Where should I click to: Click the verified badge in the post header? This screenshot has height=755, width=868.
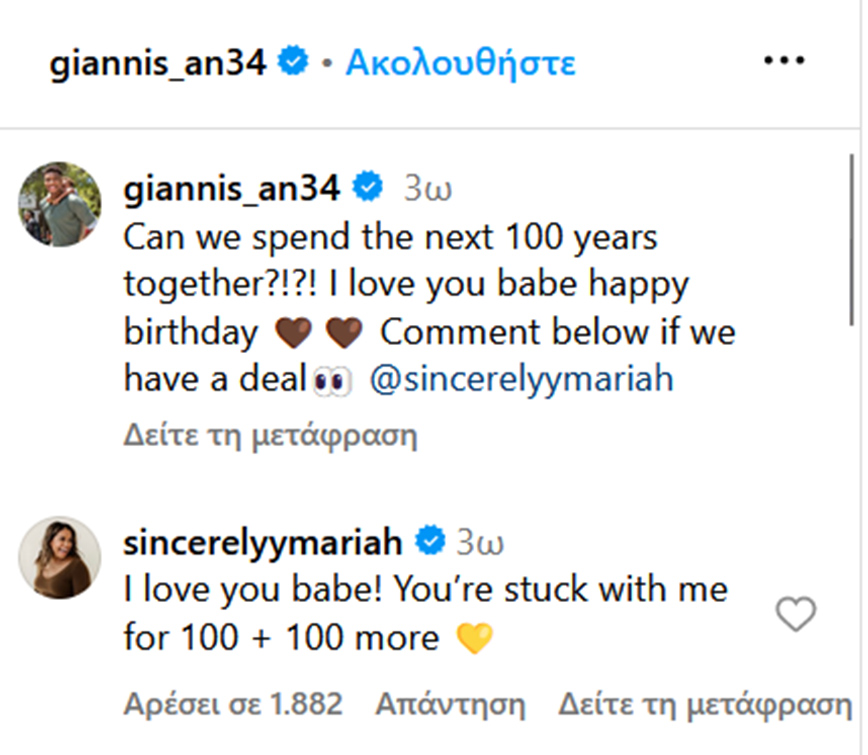[293, 63]
